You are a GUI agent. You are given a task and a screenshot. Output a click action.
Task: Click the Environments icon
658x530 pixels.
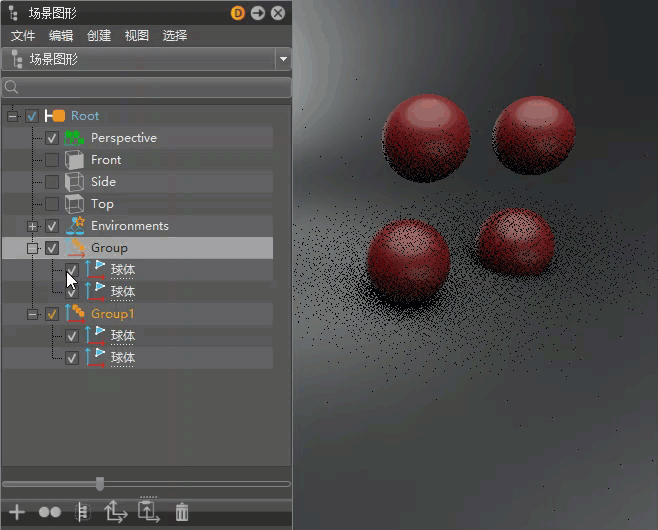(75, 226)
